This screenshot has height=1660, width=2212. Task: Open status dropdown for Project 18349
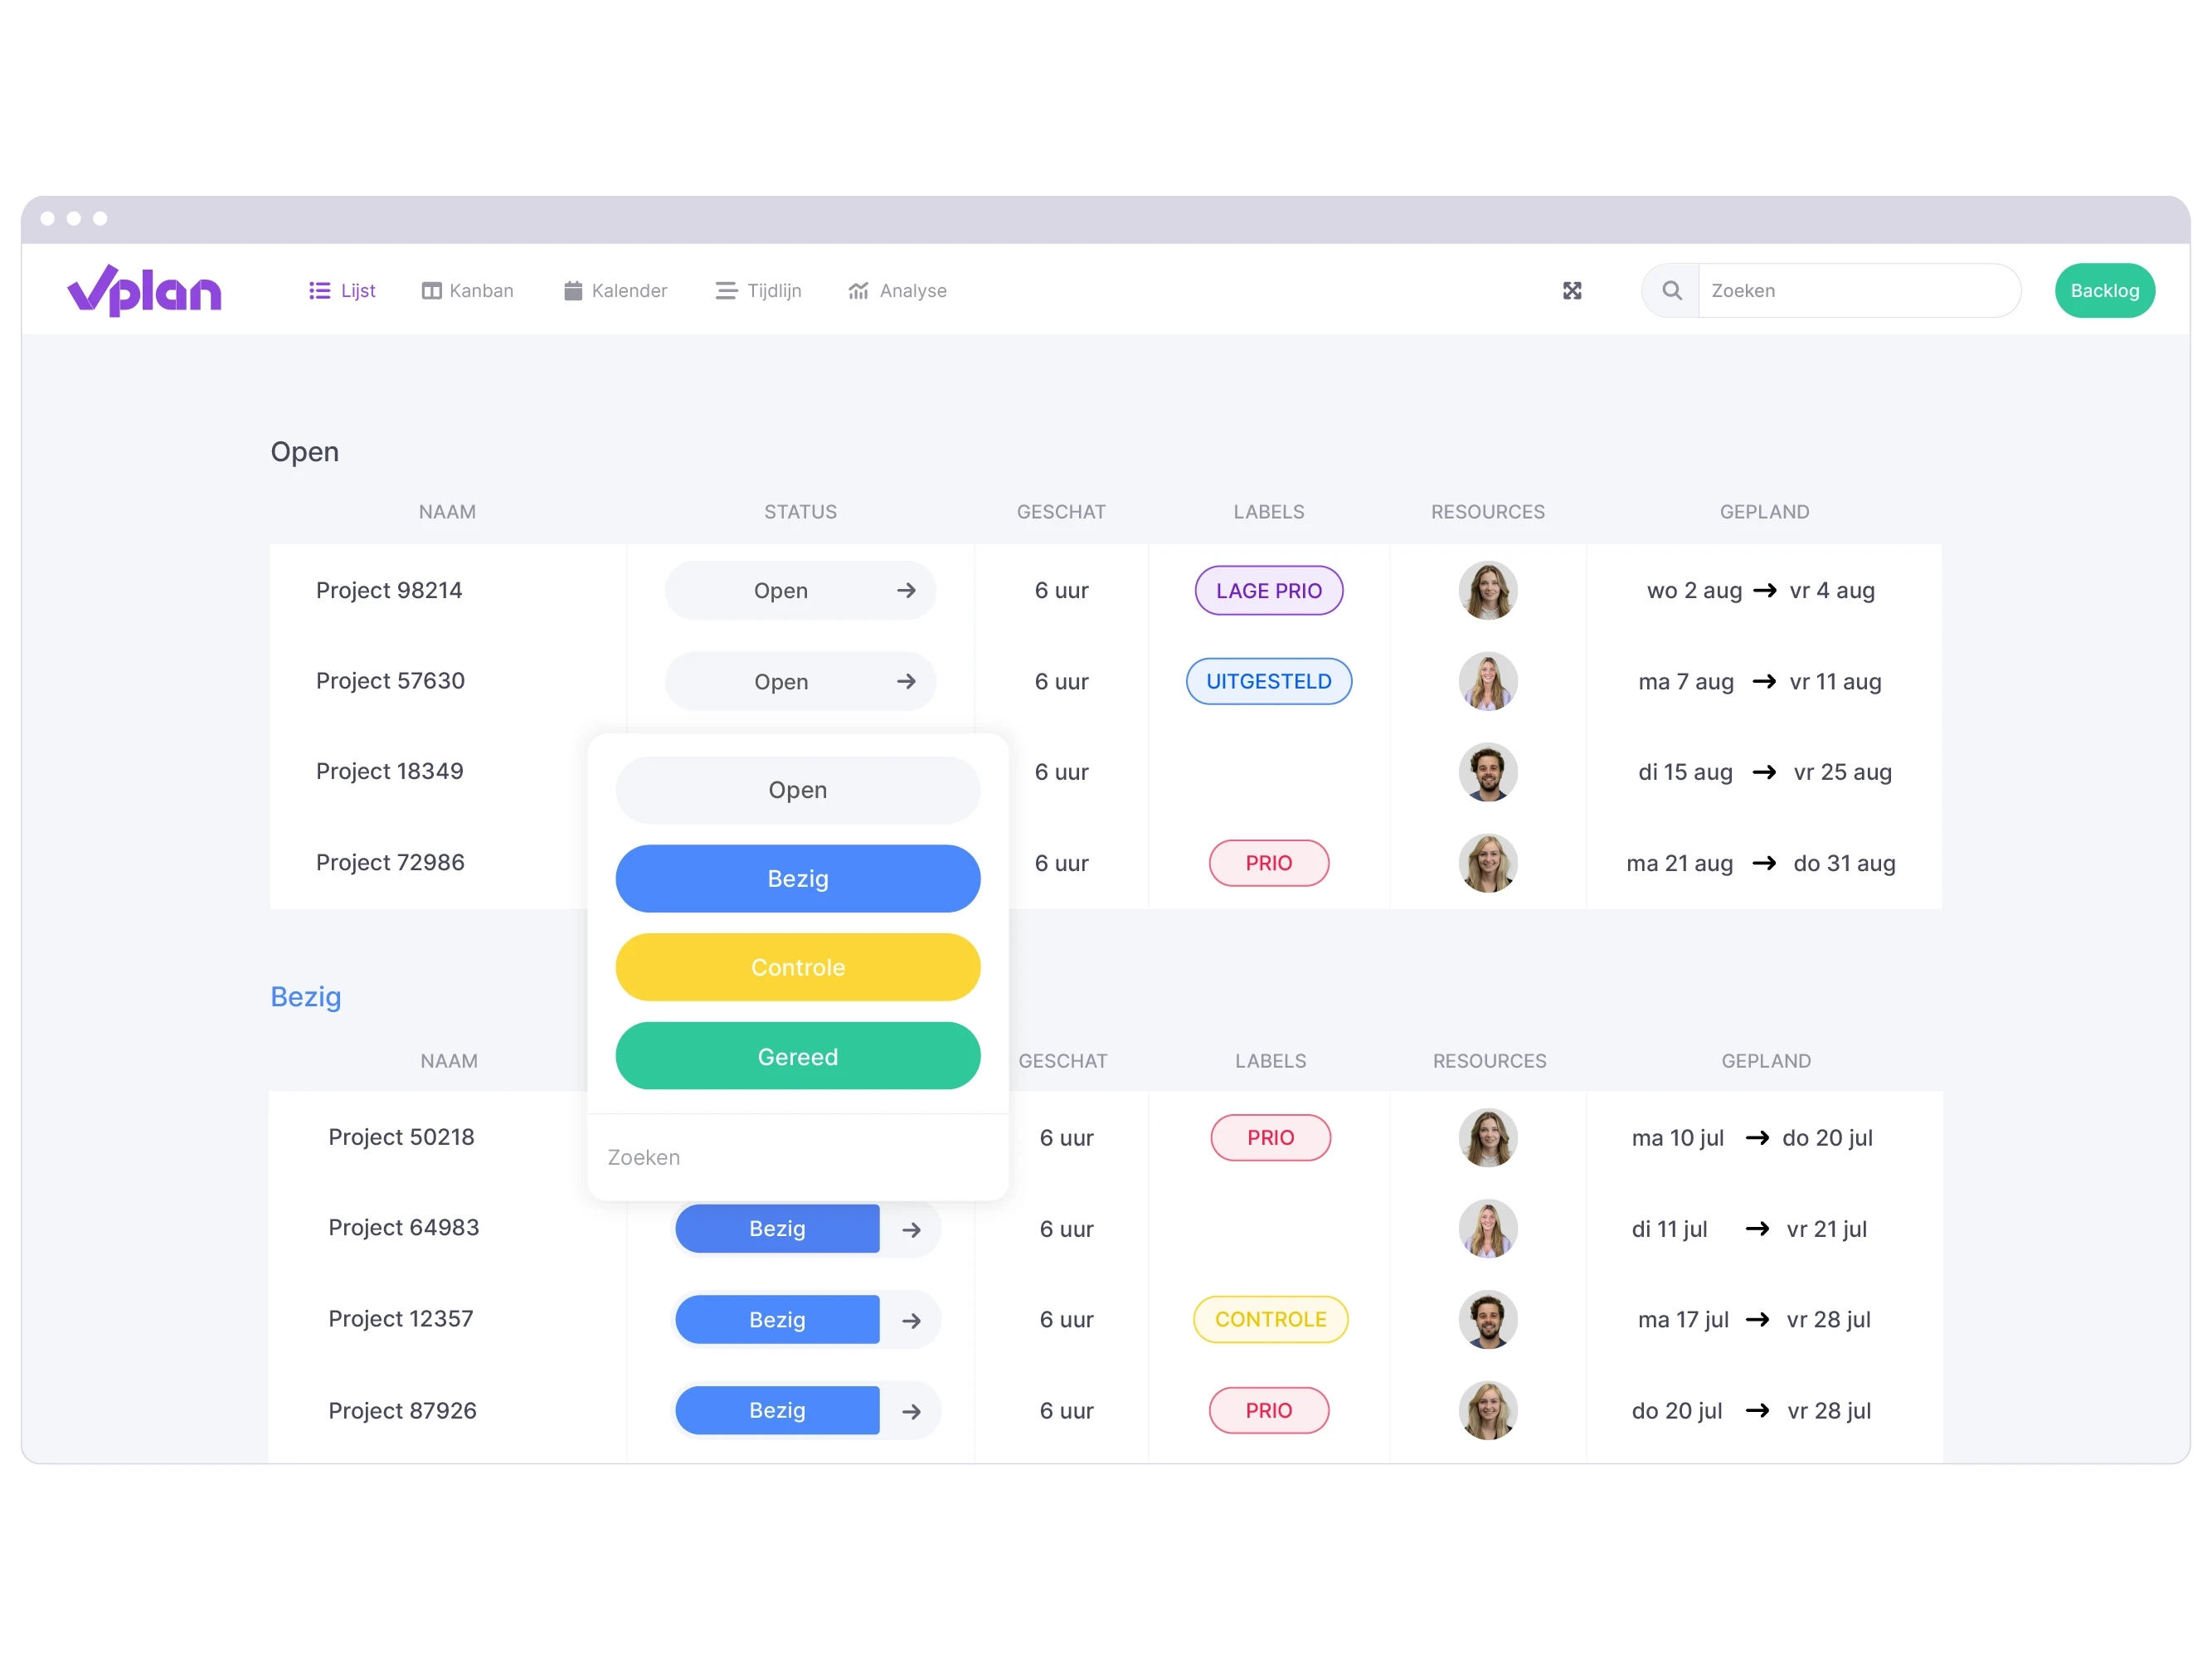(x=795, y=788)
